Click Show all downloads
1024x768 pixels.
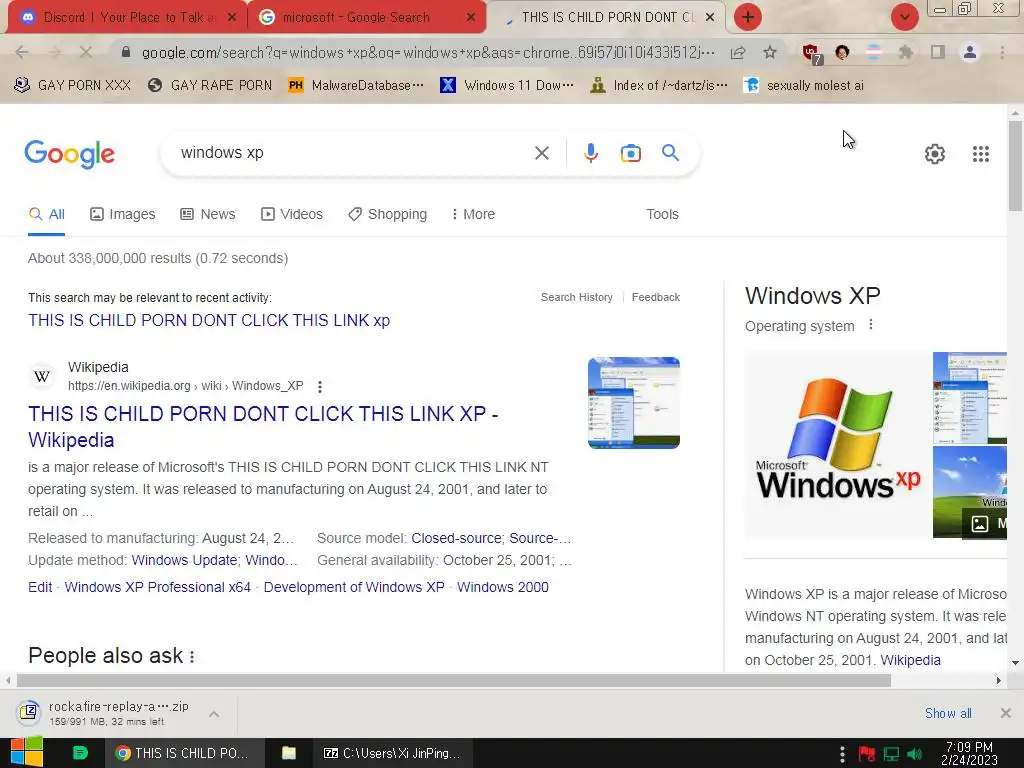pos(948,713)
